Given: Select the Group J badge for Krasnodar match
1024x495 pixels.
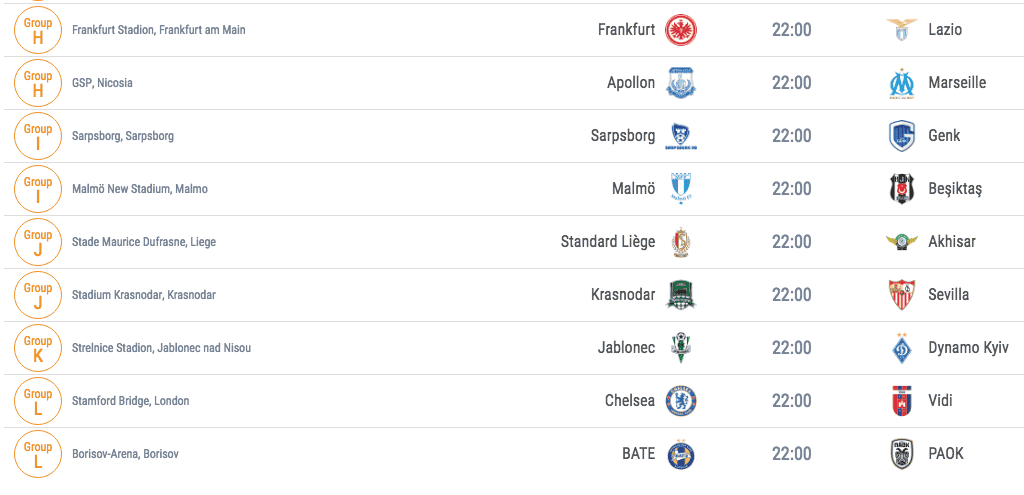Looking at the screenshot, I should pos(38,295).
